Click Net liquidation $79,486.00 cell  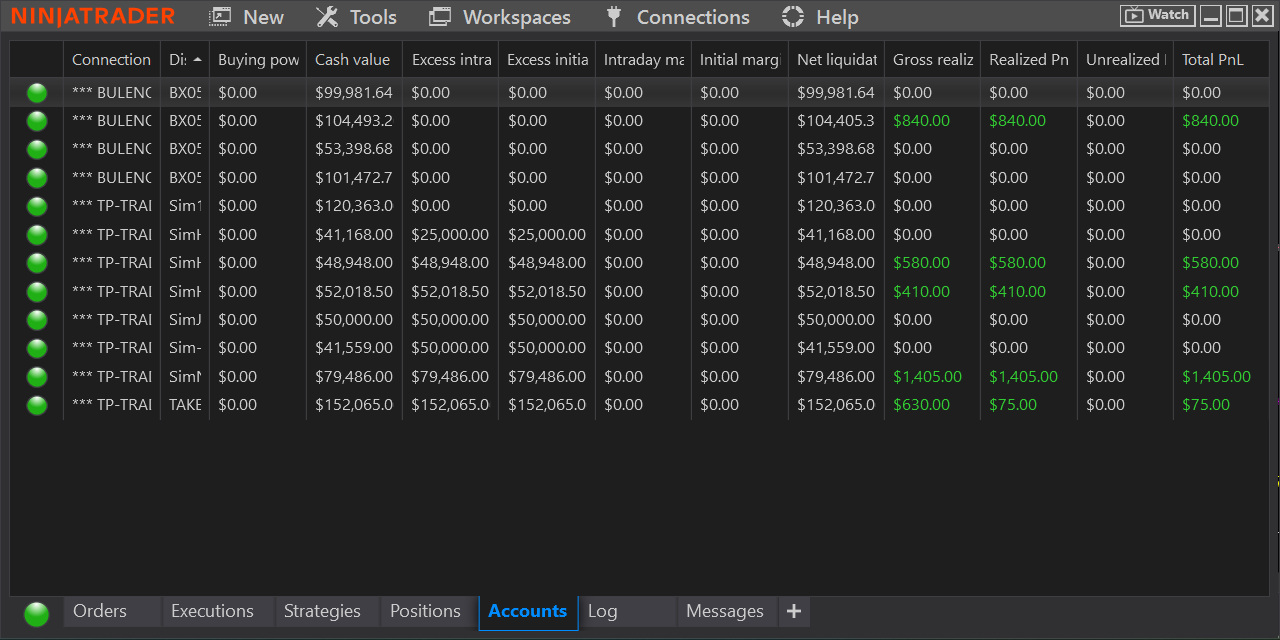click(x=837, y=377)
